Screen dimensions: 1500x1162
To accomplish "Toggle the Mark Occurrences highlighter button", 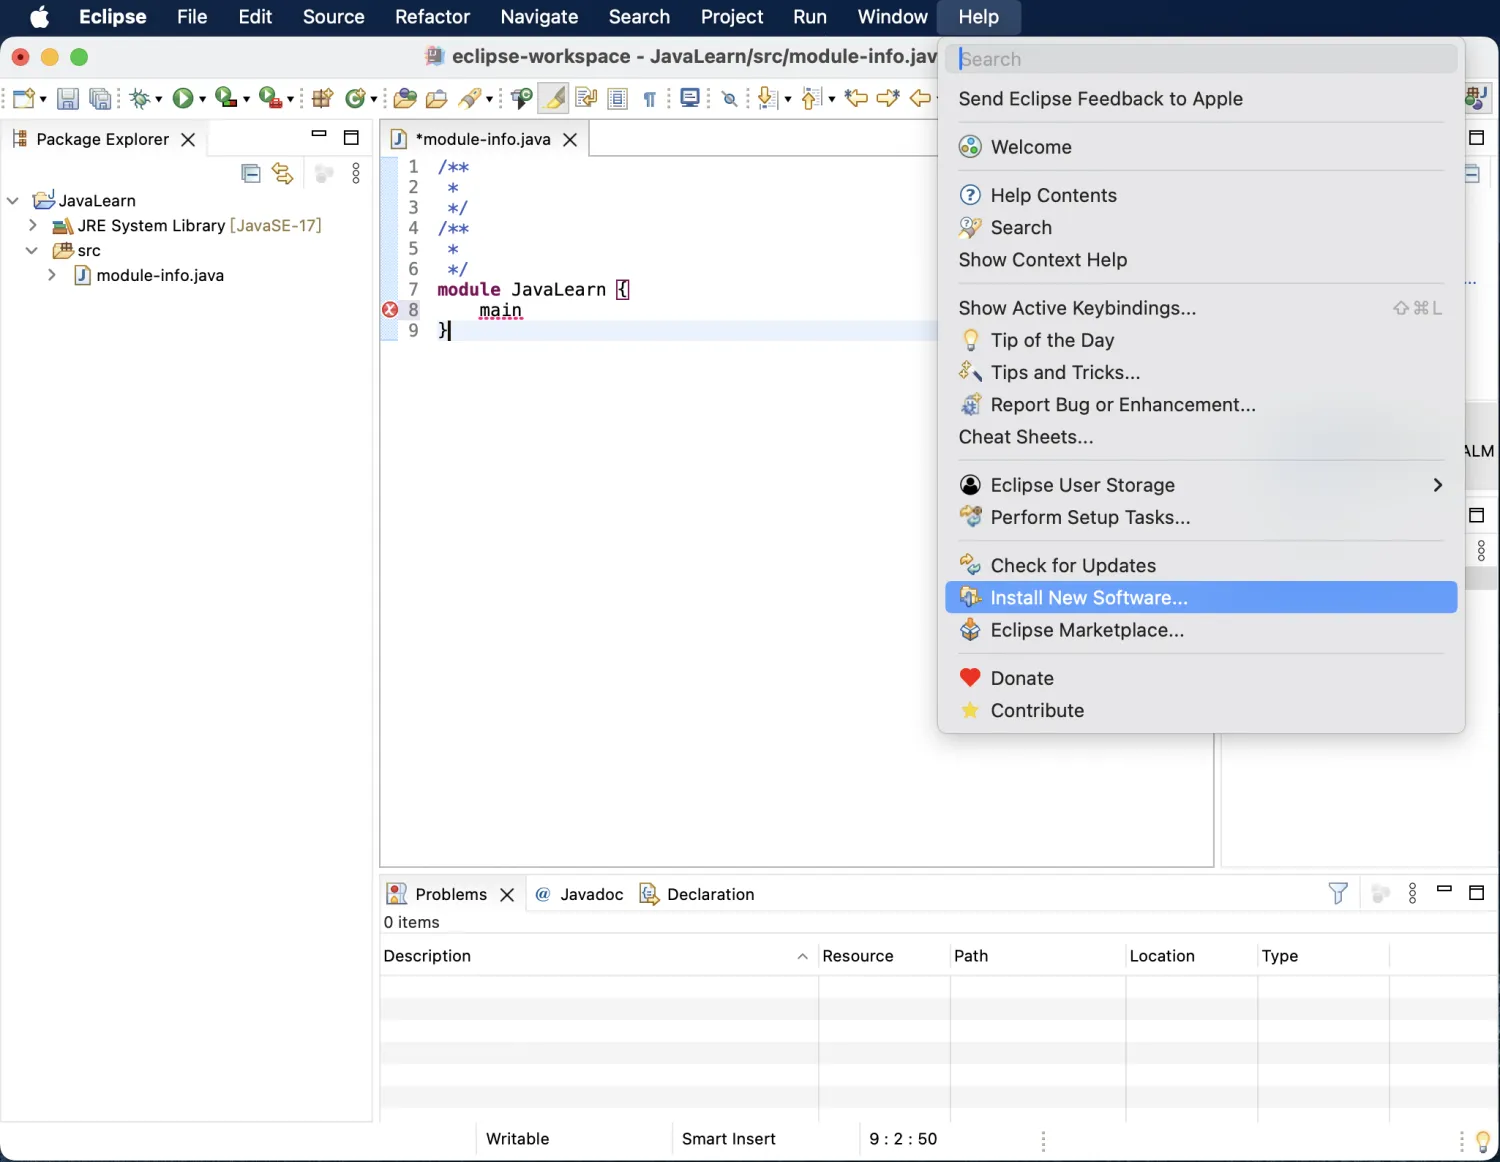I will coord(553,98).
